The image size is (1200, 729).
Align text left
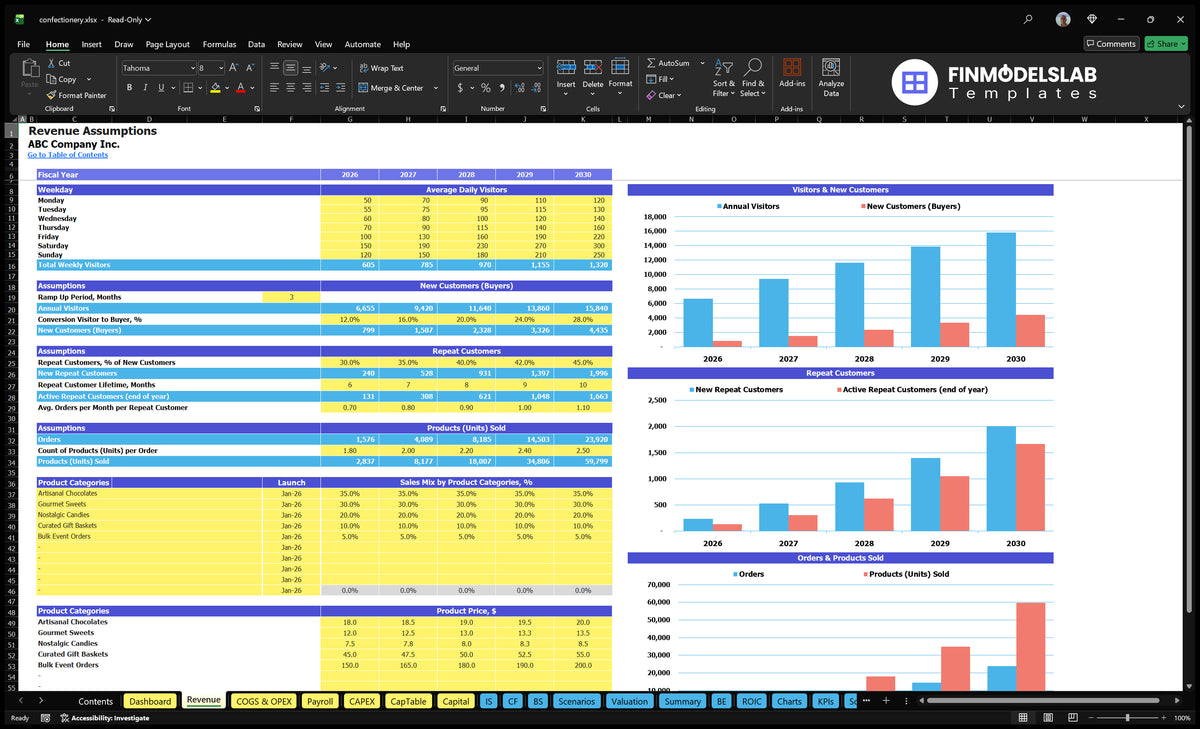[x=274, y=88]
